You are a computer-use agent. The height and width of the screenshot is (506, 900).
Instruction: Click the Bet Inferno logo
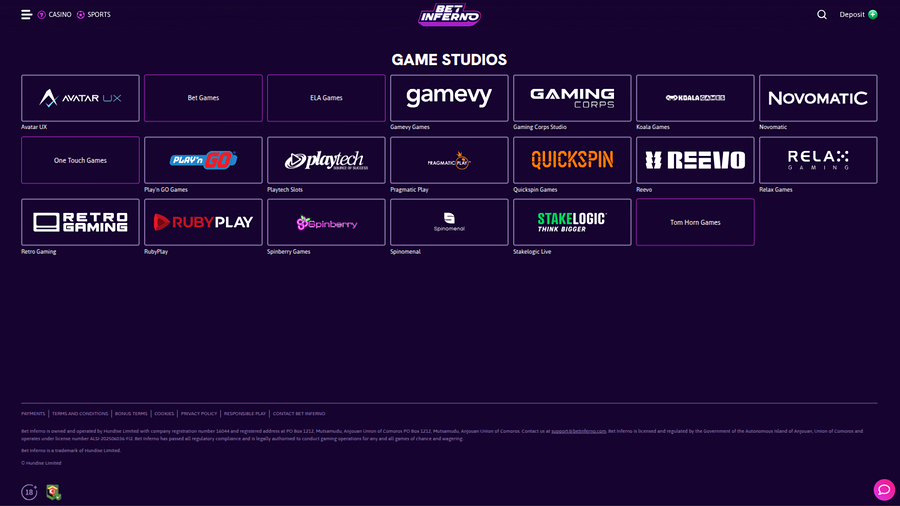point(449,15)
